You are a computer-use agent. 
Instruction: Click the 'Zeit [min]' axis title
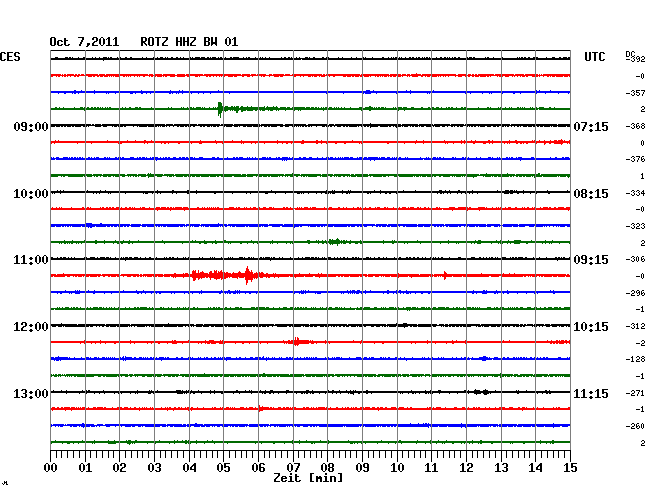click(308, 478)
